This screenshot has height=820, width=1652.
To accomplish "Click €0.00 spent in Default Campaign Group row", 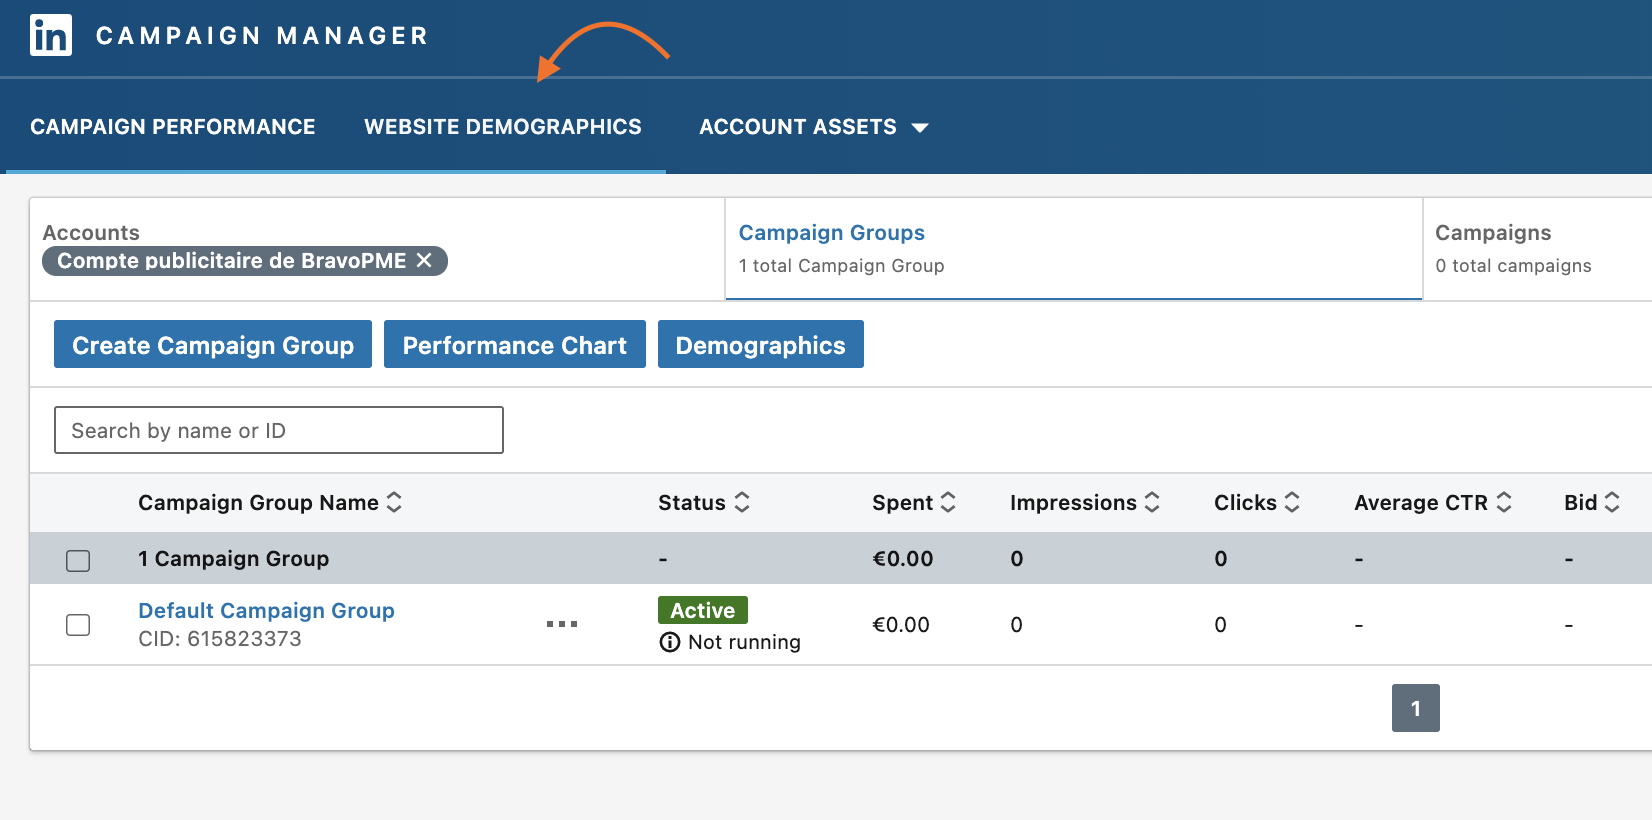I will click(x=901, y=625).
